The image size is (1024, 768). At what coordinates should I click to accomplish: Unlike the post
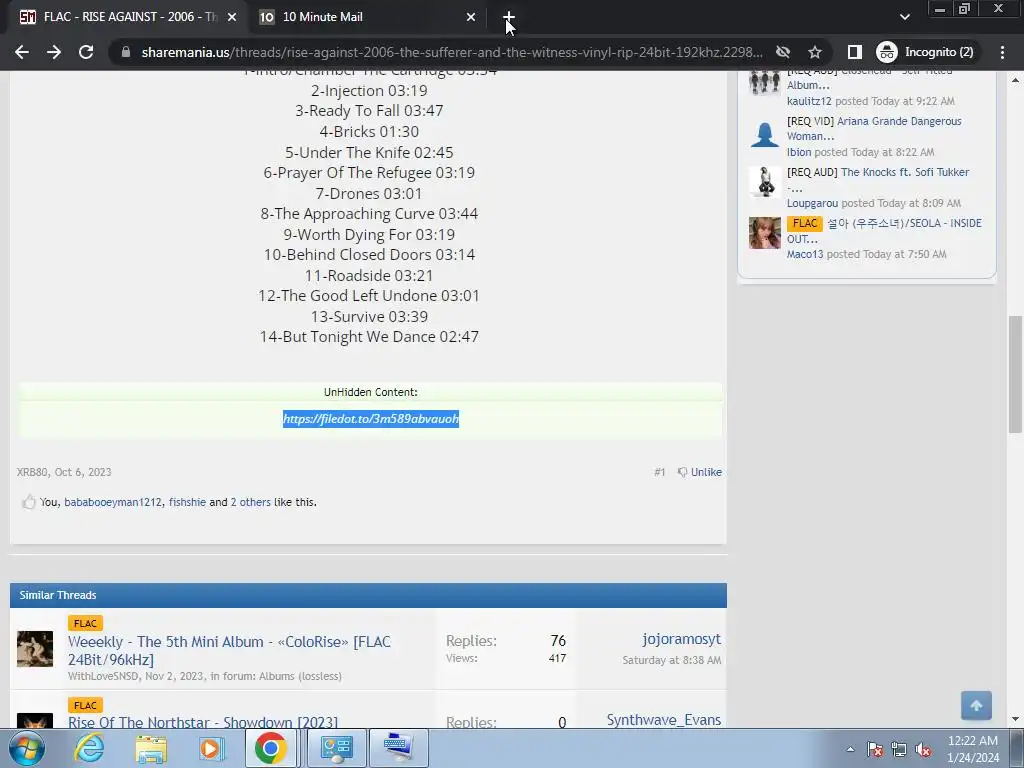[706, 472]
